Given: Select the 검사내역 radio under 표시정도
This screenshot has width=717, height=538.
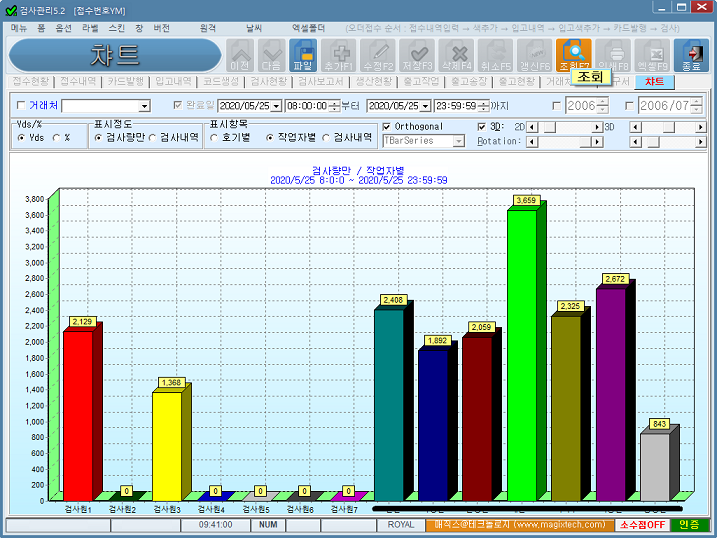Looking at the screenshot, I should 152,138.
